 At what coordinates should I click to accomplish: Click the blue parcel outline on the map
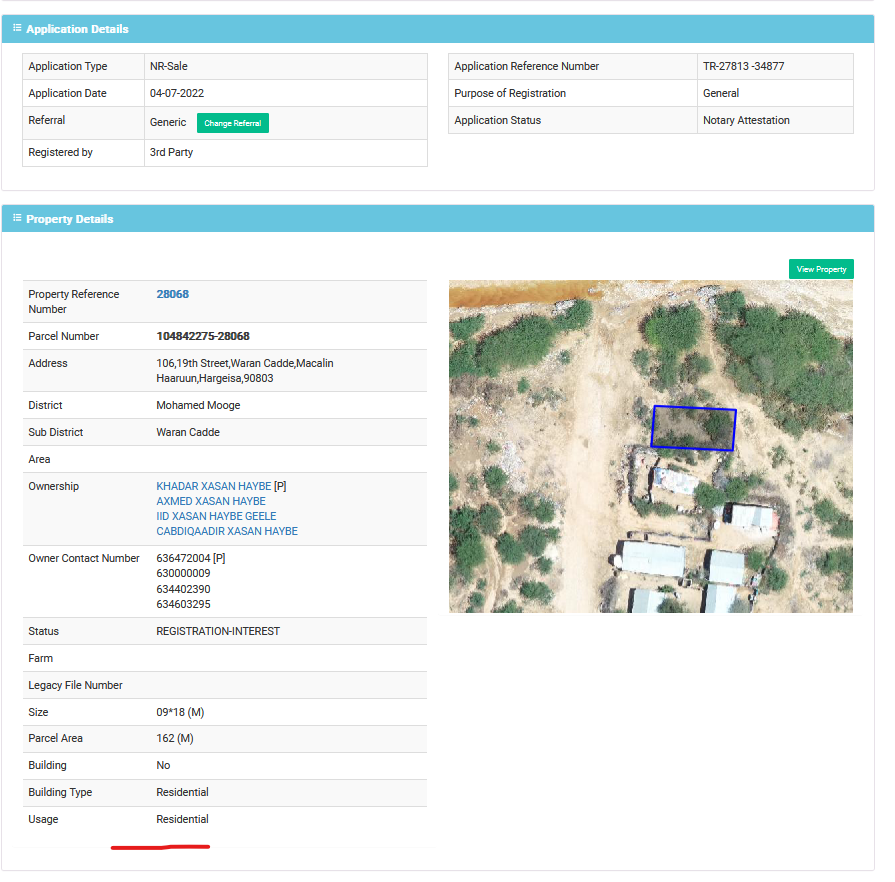[x=694, y=428]
